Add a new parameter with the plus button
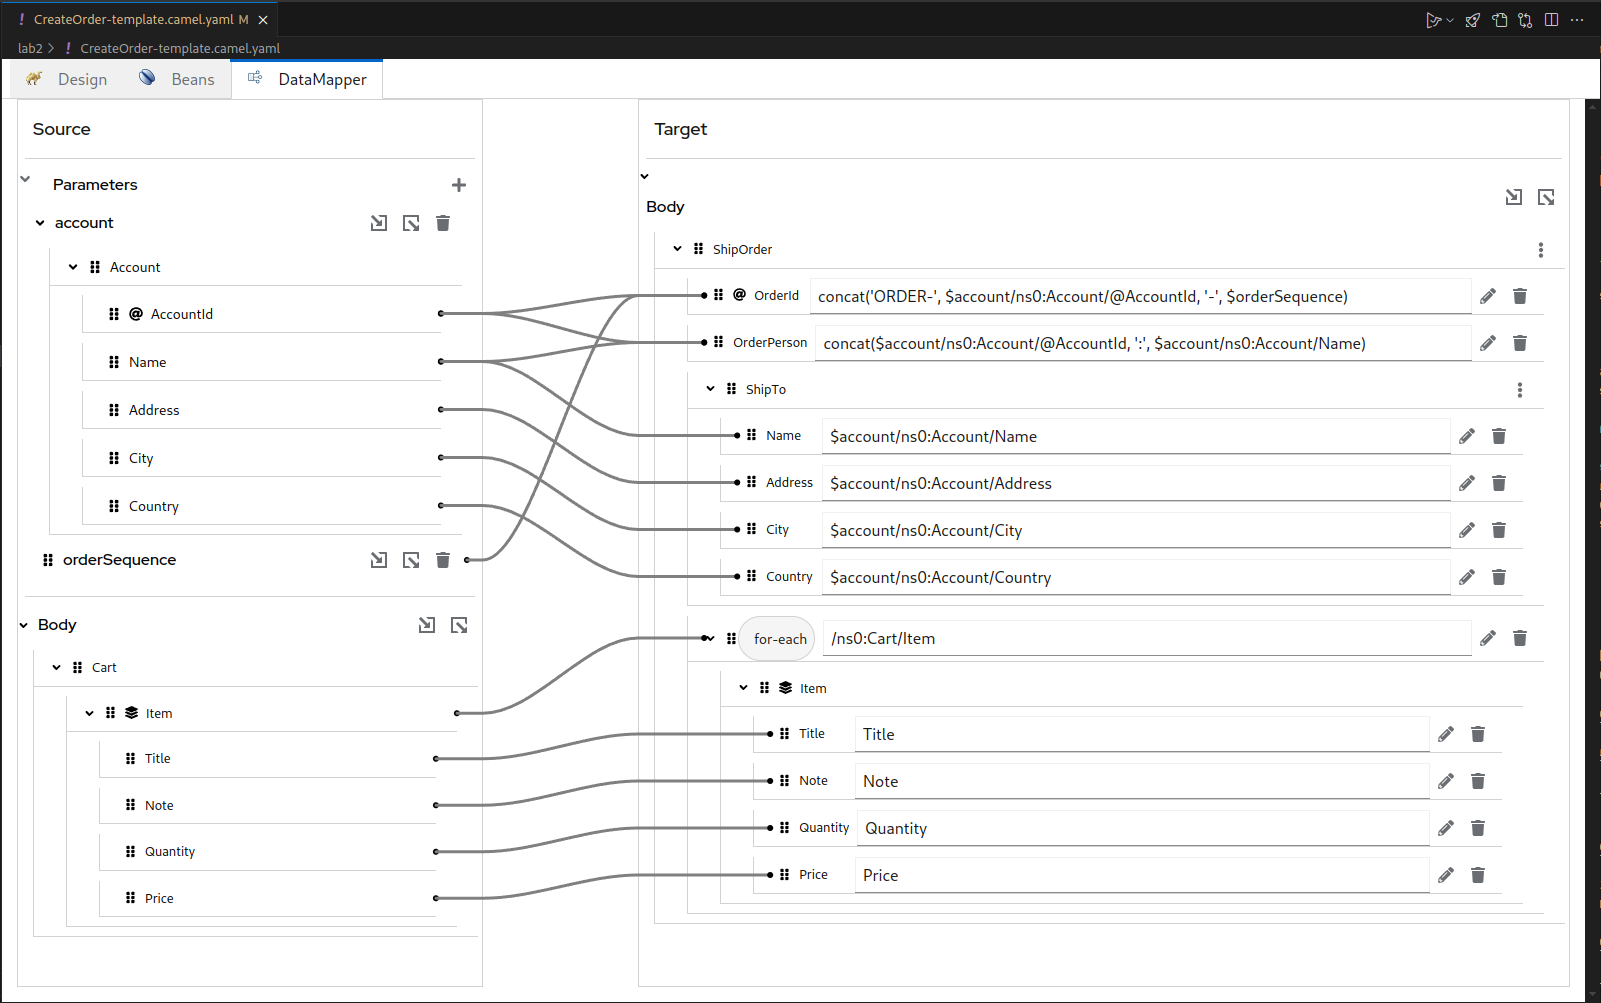 click(x=459, y=185)
